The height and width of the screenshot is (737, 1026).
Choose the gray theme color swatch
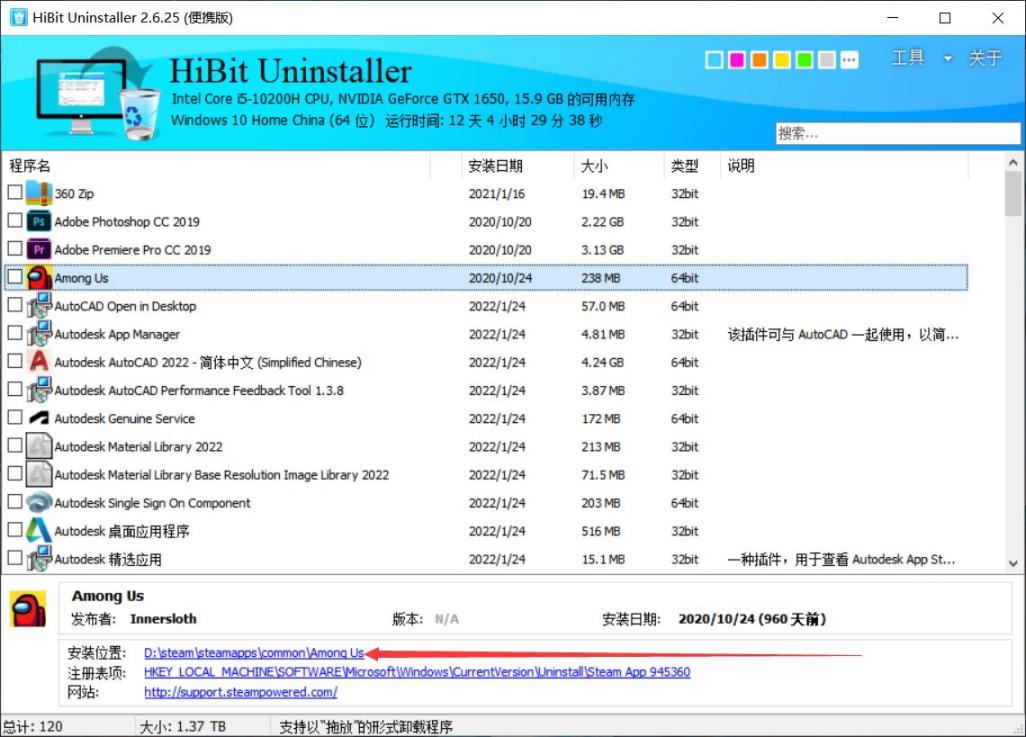pyautogui.click(x=827, y=60)
